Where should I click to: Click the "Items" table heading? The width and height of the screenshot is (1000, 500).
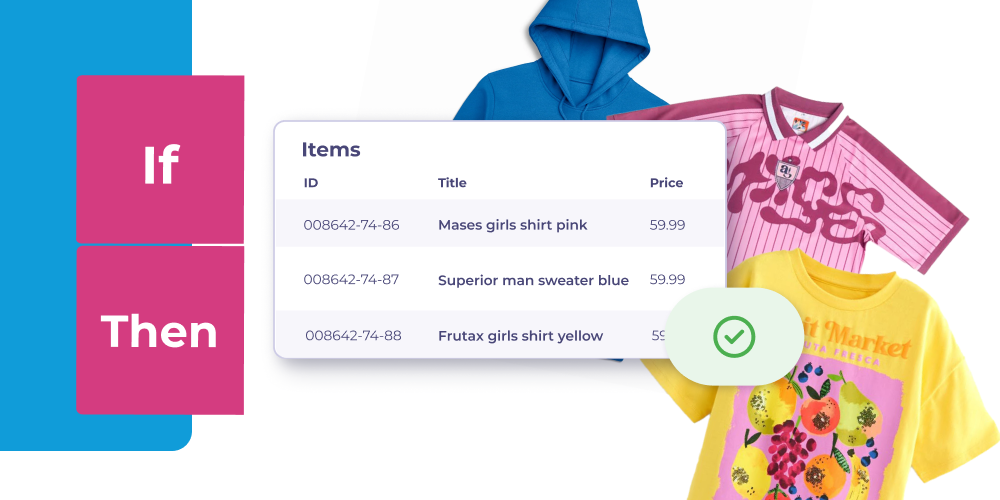pyautogui.click(x=331, y=150)
